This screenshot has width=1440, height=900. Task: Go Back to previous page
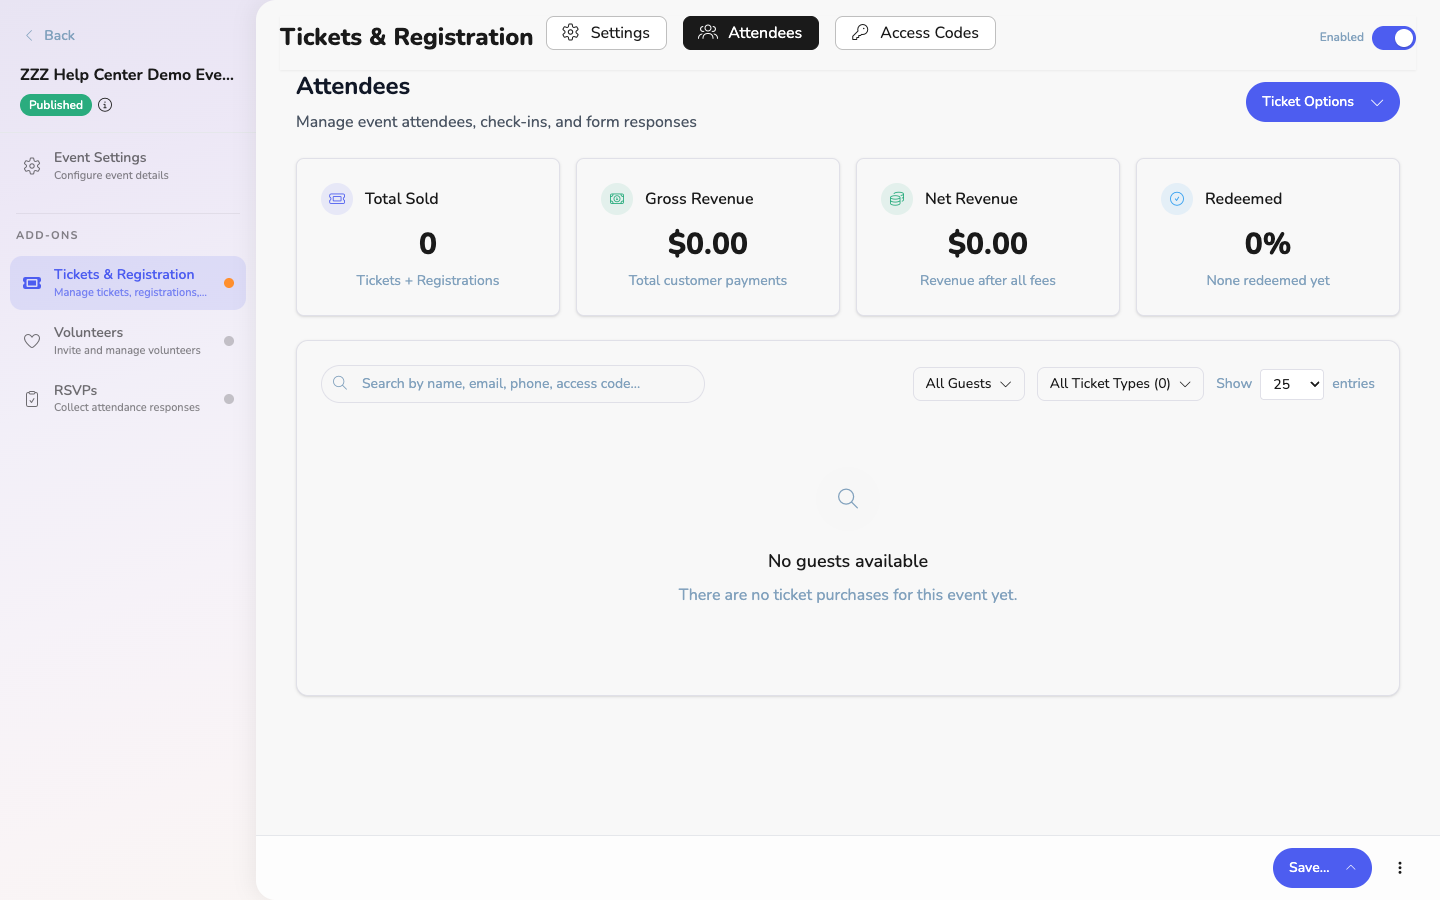[49, 35]
